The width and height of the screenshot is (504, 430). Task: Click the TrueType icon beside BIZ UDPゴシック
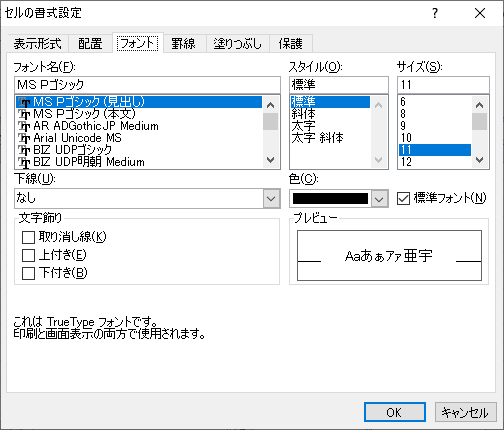pyautogui.click(x=24, y=150)
